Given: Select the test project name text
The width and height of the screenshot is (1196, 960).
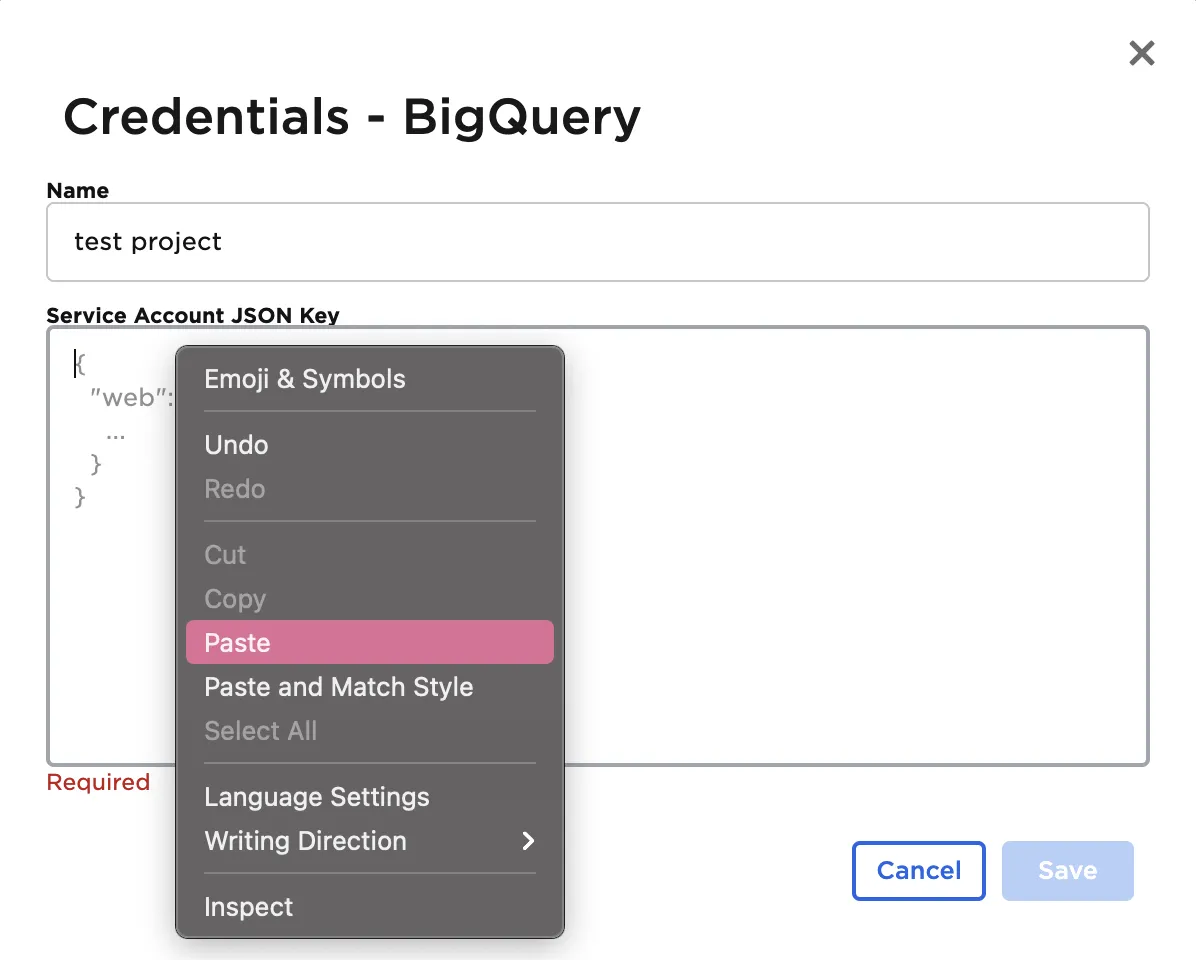Looking at the screenshot, I should coord(147,241).
